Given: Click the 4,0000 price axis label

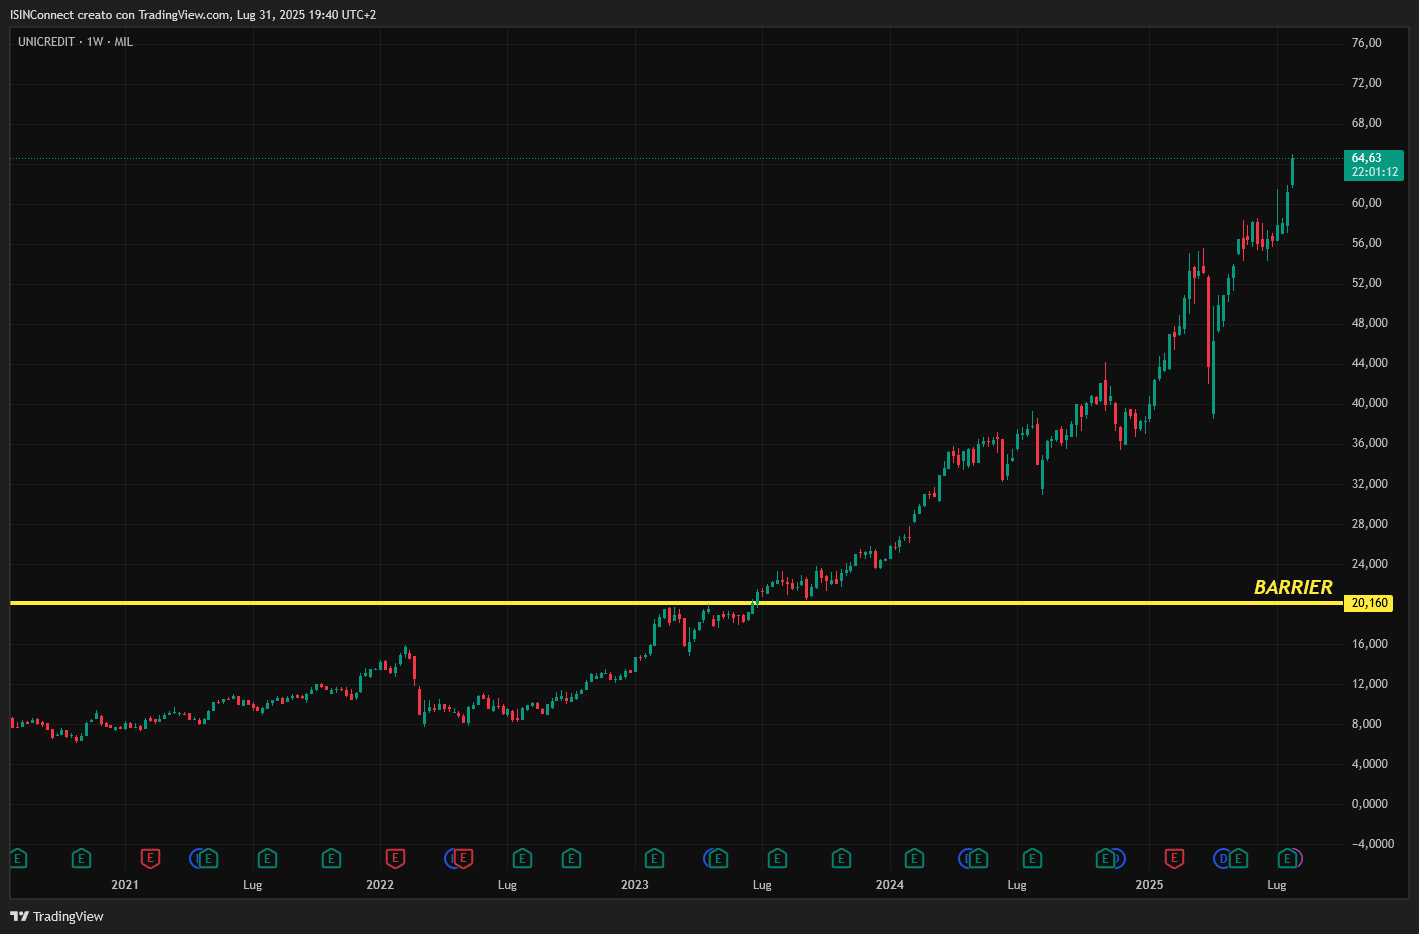Looking at the screenshot, I should 1369,764.
